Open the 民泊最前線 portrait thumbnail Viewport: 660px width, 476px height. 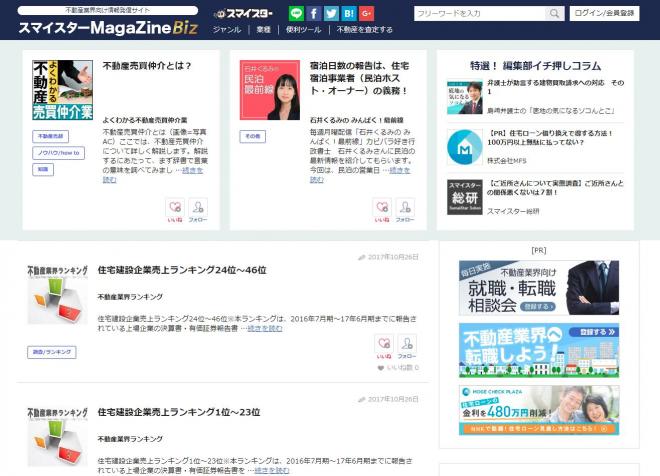click(270, 90)
